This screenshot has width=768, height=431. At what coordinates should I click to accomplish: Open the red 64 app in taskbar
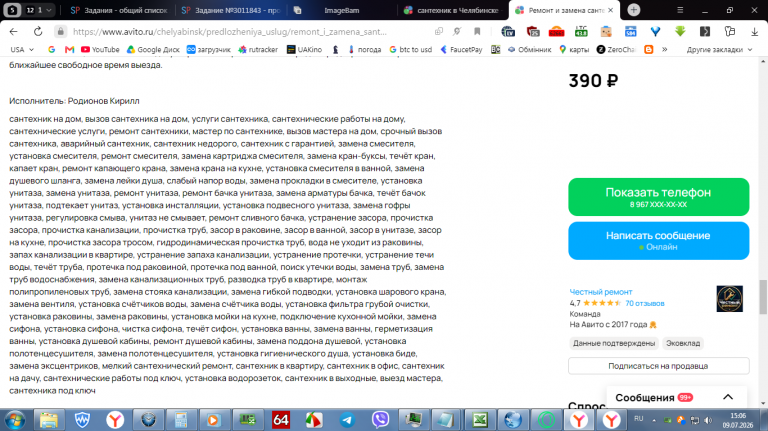(281, 420)
